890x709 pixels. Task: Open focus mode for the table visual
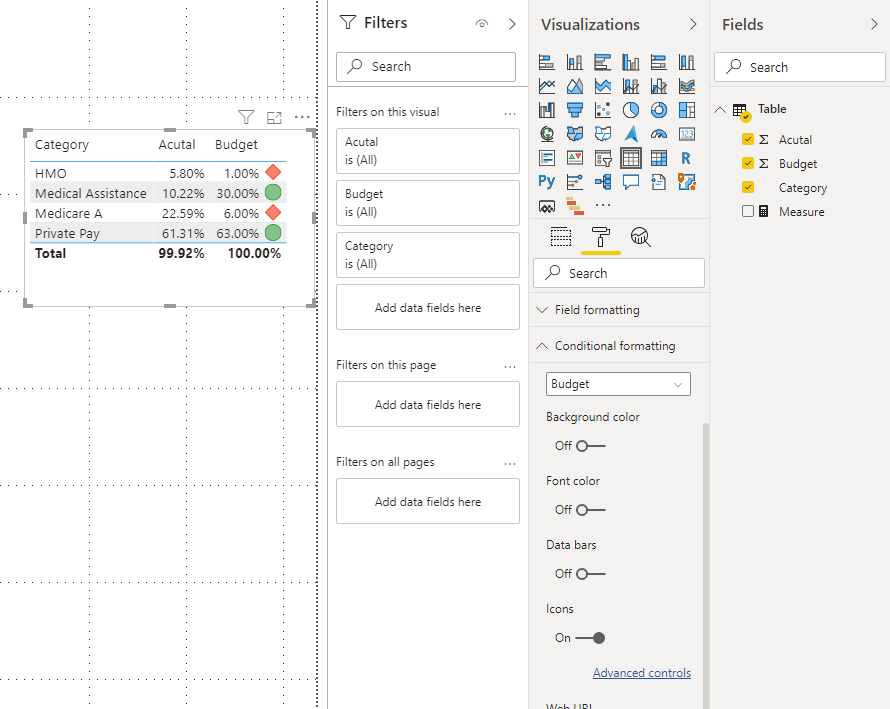tap(274, 118)
